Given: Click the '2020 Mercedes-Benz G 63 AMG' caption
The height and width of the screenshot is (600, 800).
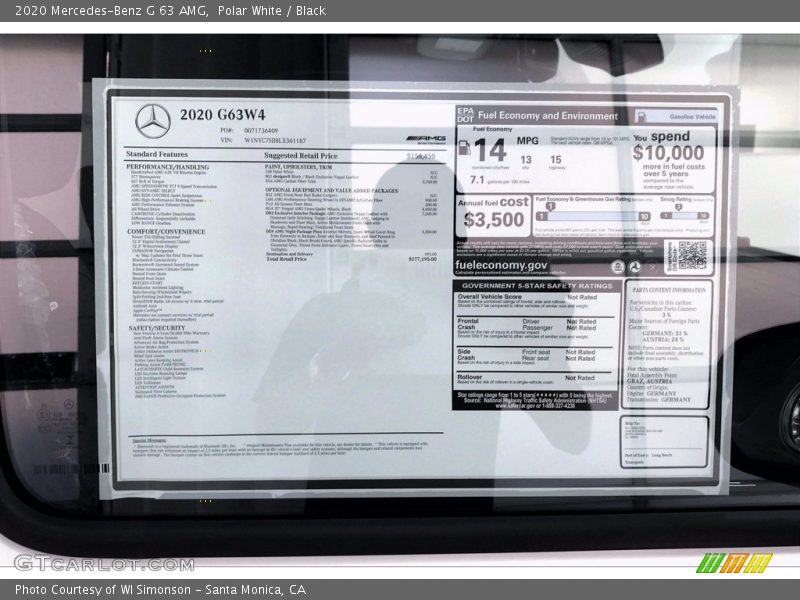Looking at the screenshot, I should coord(112,10).
